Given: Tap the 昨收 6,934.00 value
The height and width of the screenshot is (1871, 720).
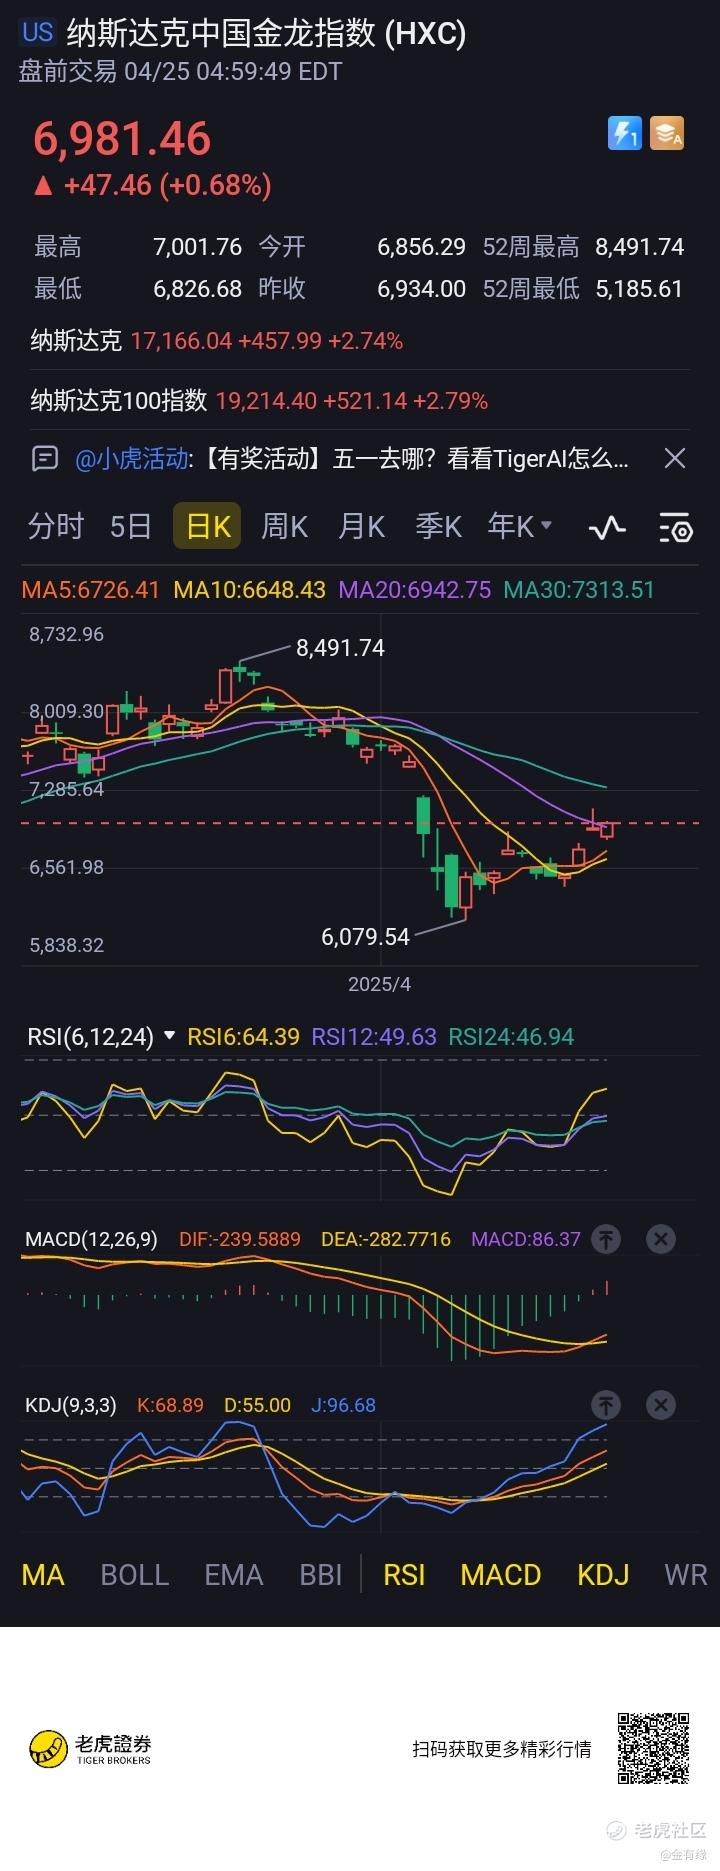Looking at the screenshot, I should 421,289.
